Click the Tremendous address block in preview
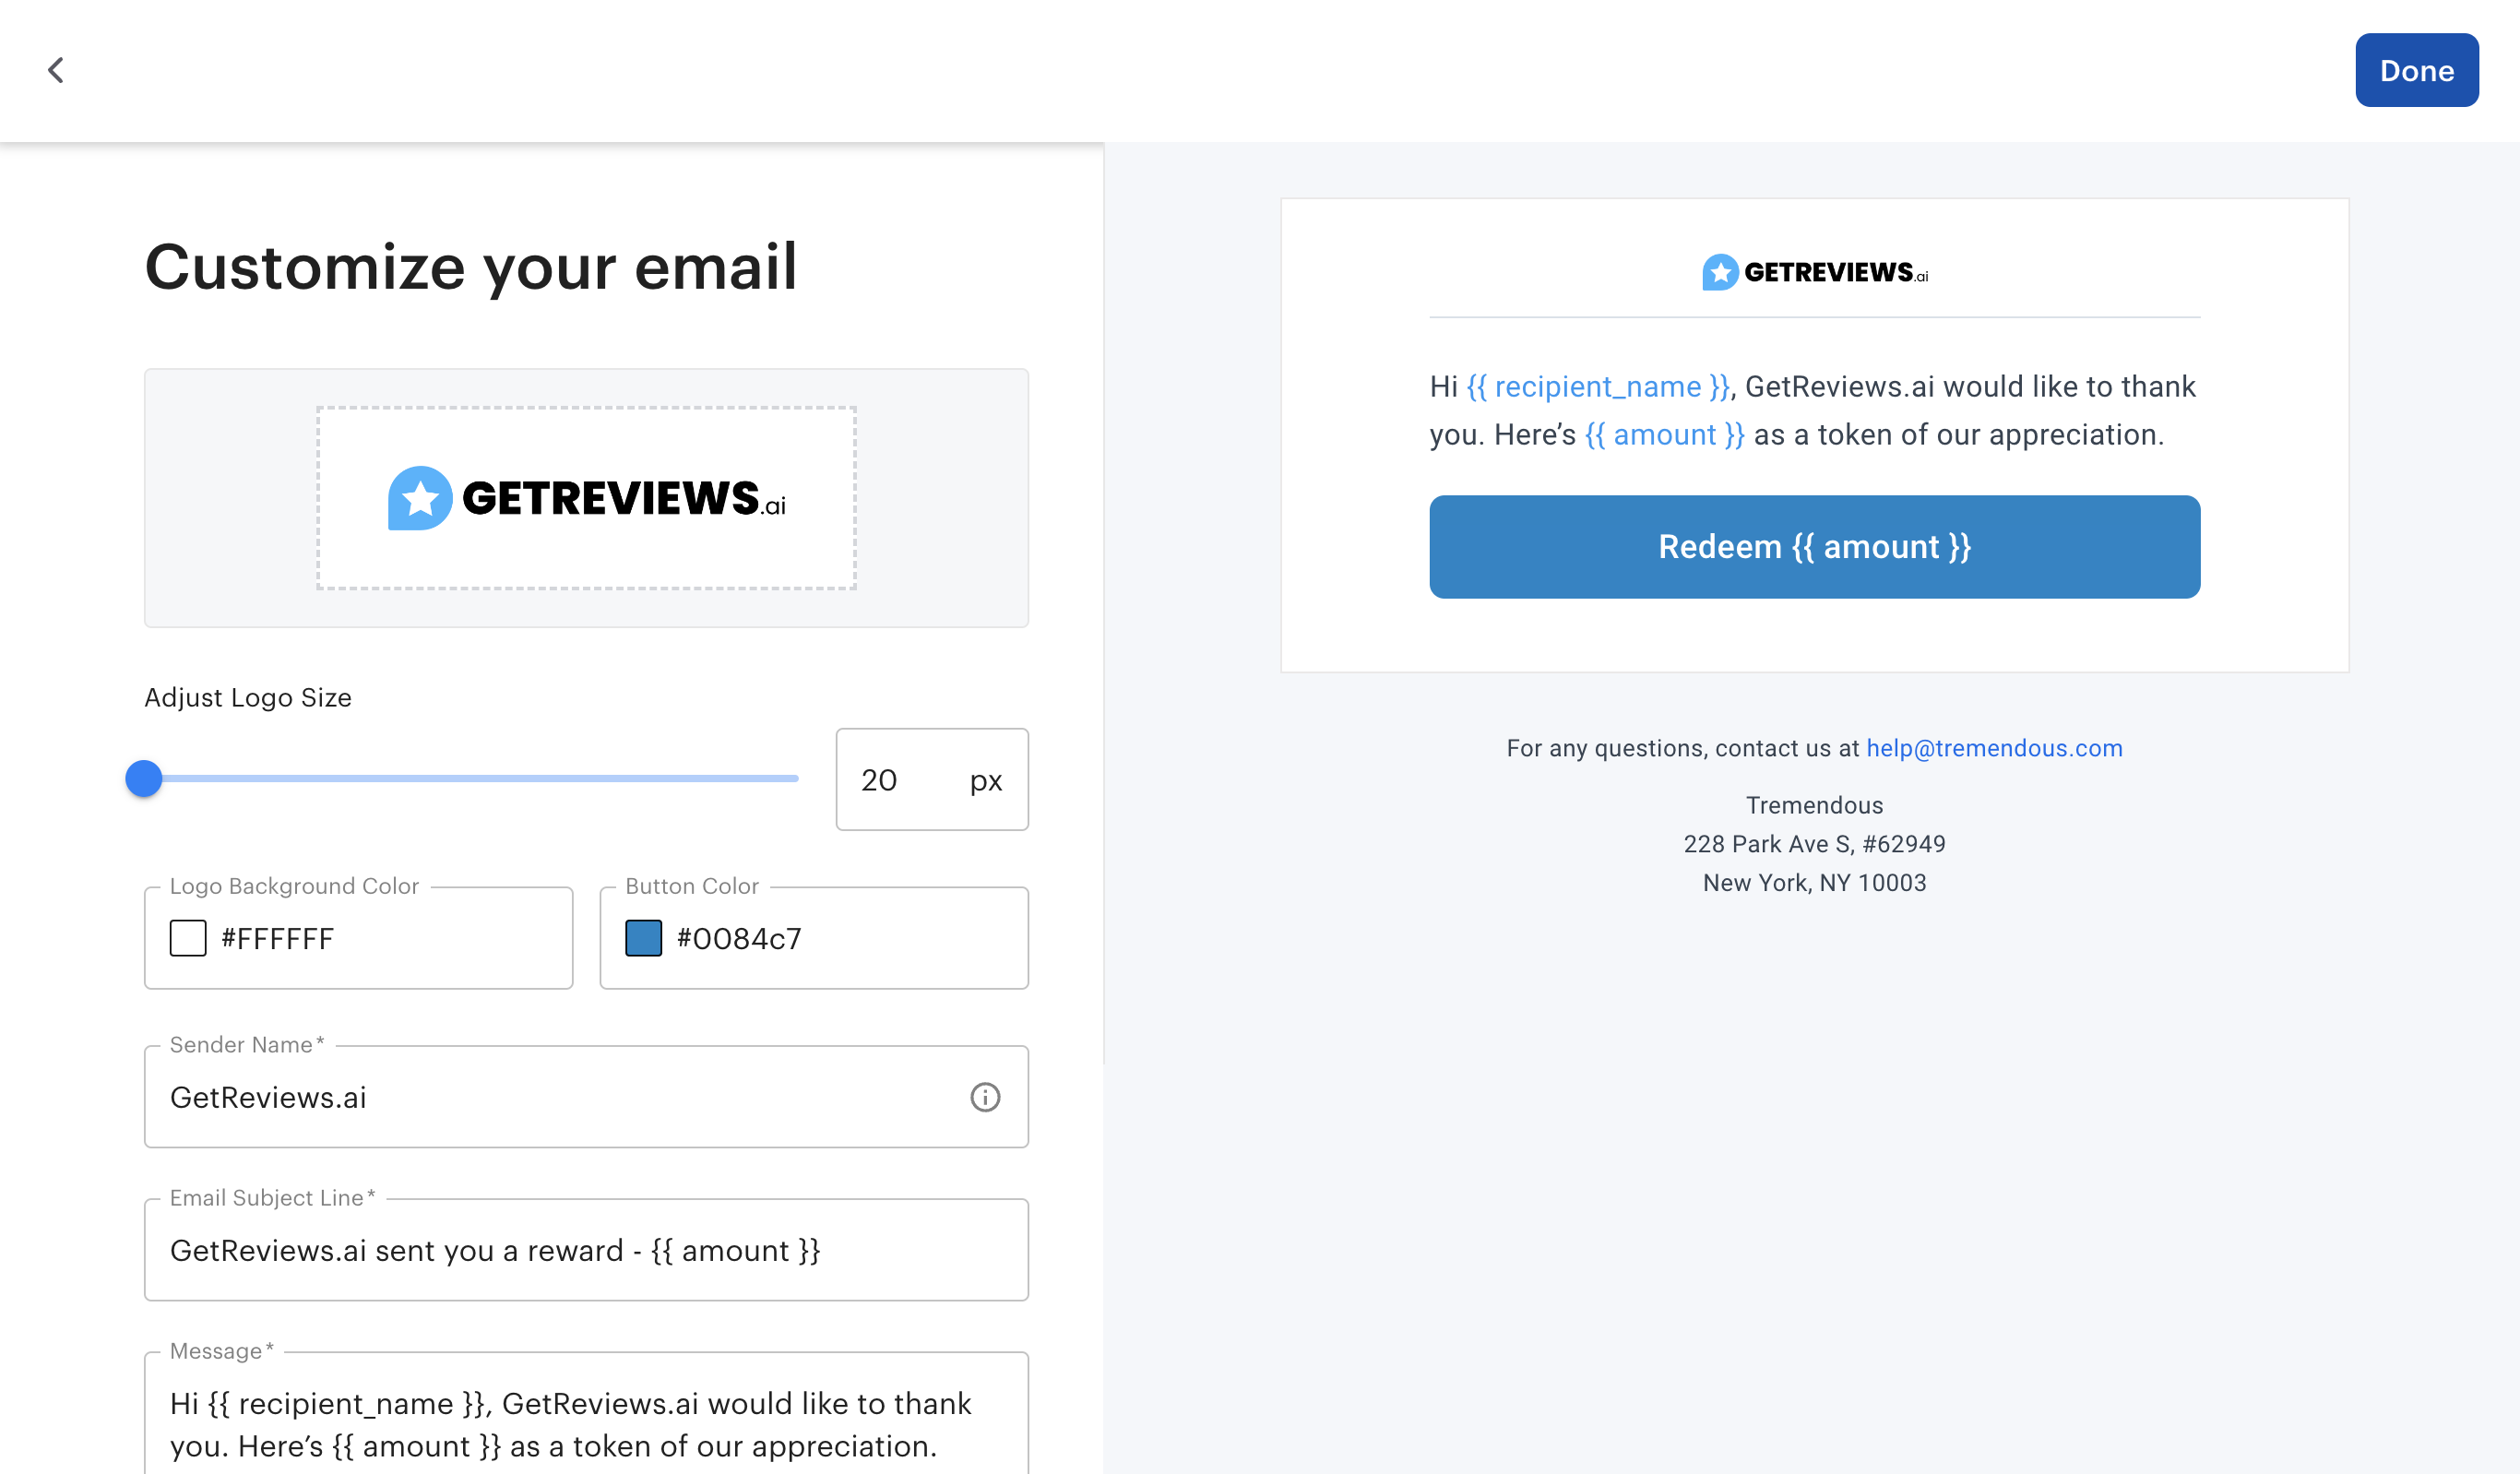The height and width of the screenshot is (1474, 2520). [x=1814, y=843]
